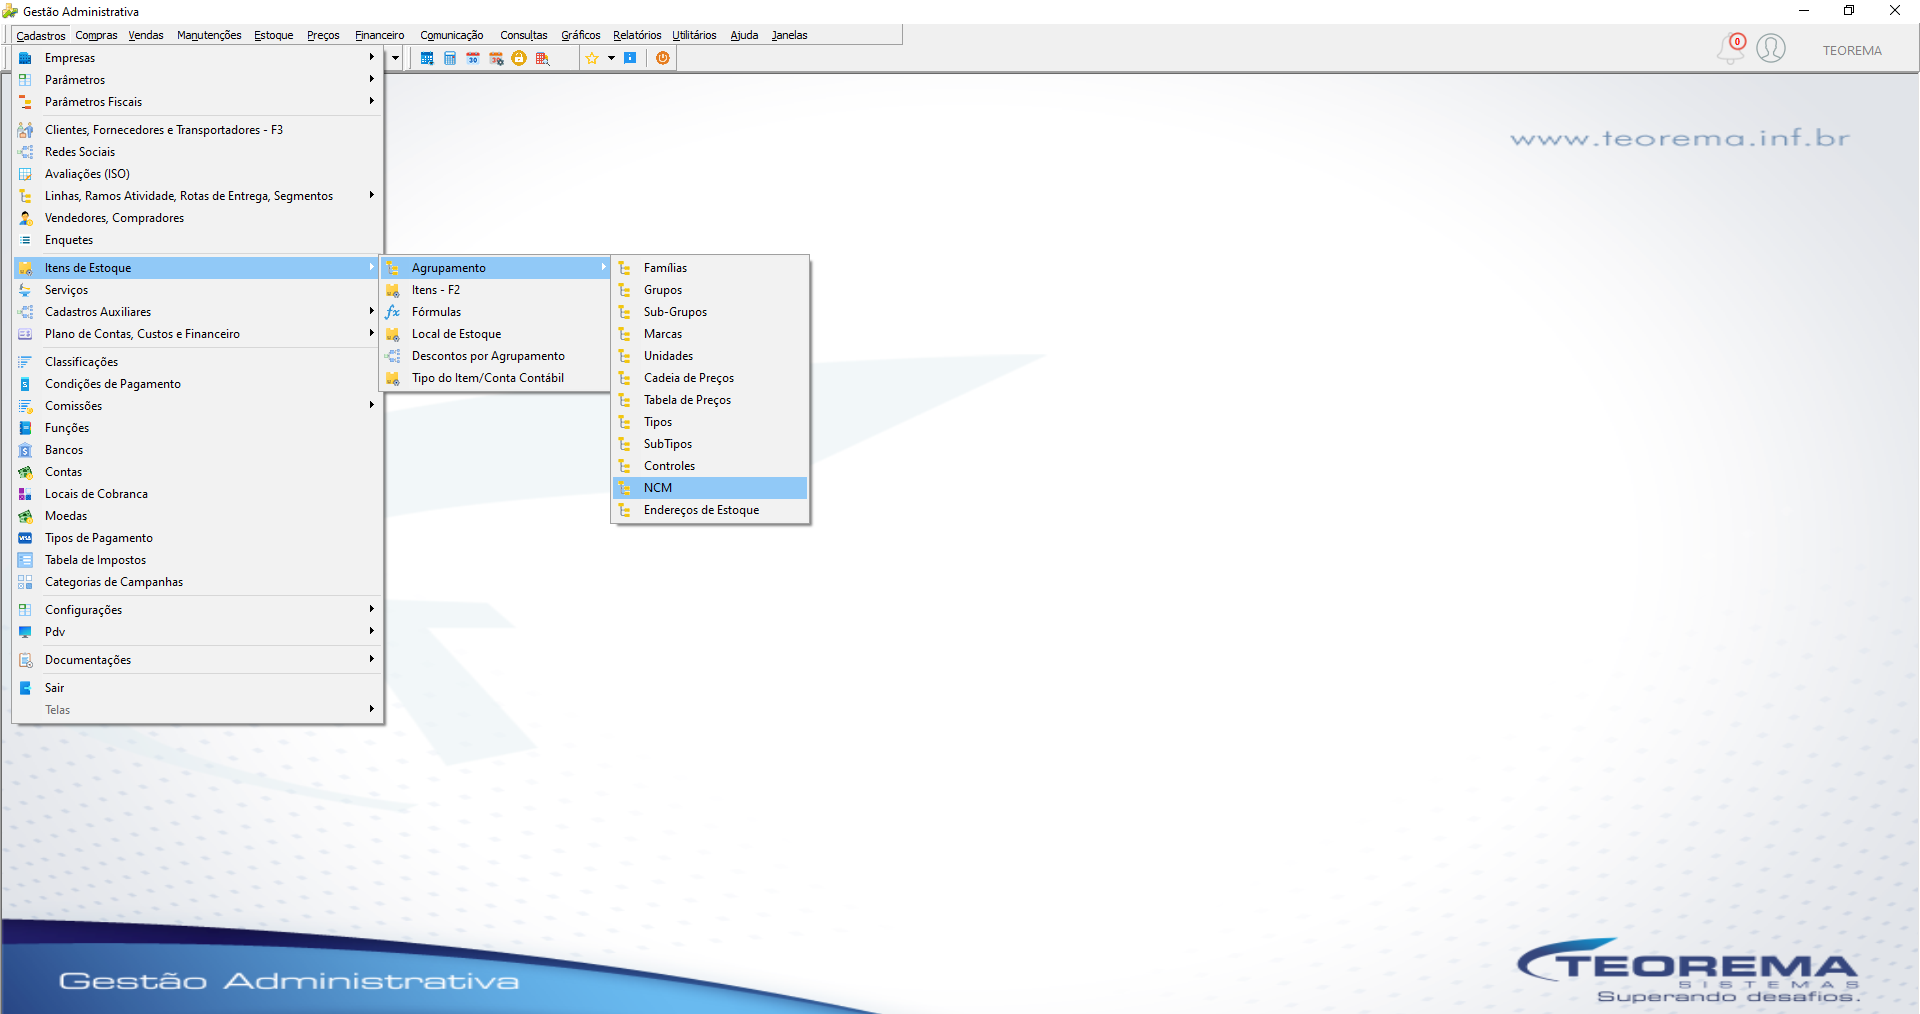Open the Relatórios menu
Screen dimensions: 1920x1014
(637, 35)
